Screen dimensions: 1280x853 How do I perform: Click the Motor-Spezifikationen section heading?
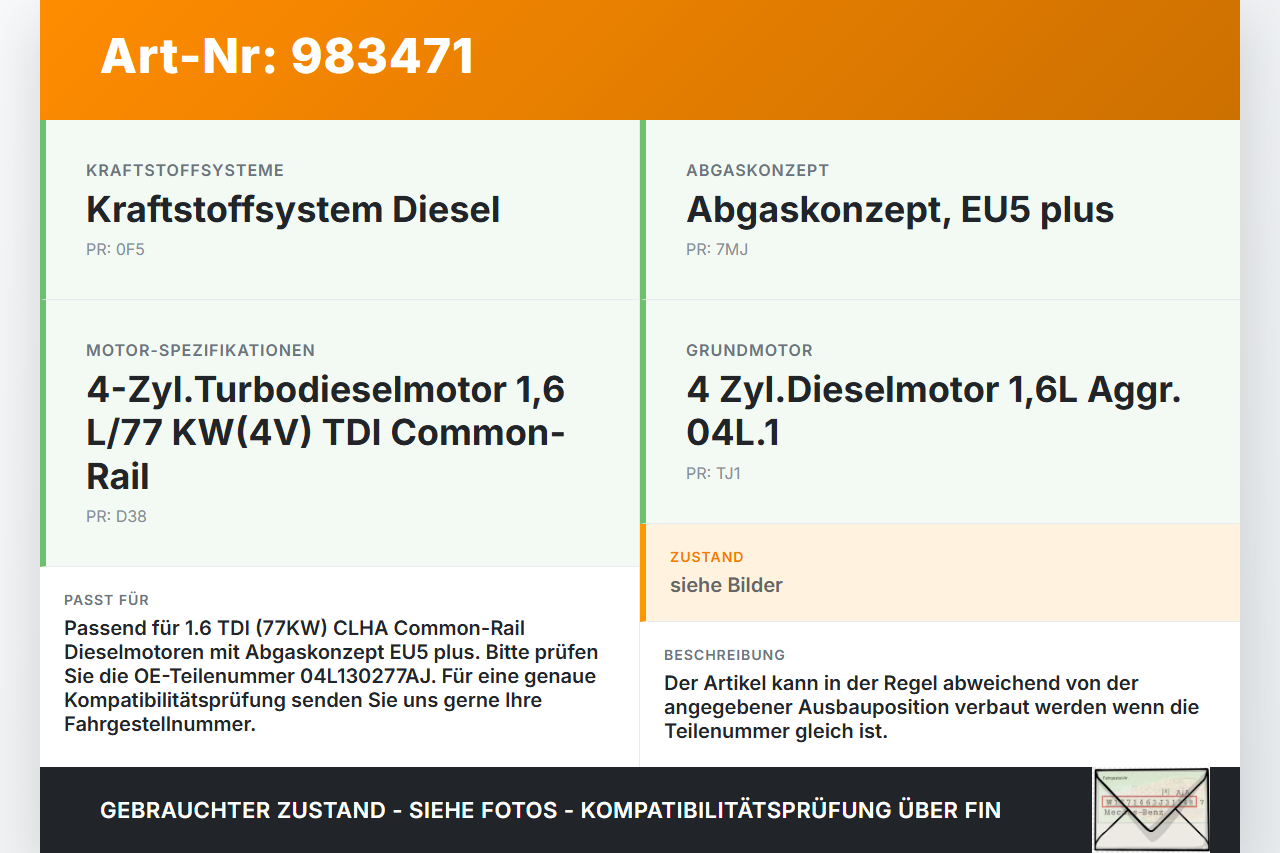click(200, 350)
